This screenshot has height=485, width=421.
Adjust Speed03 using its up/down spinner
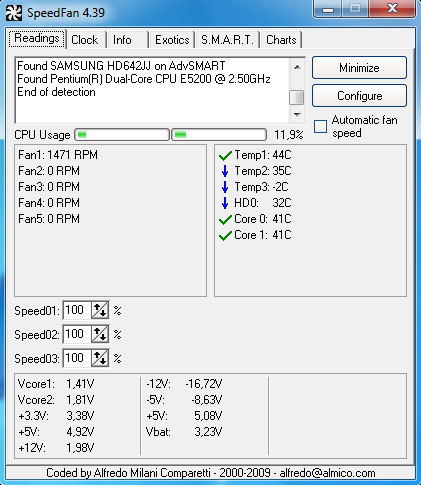tap(100, 358)
